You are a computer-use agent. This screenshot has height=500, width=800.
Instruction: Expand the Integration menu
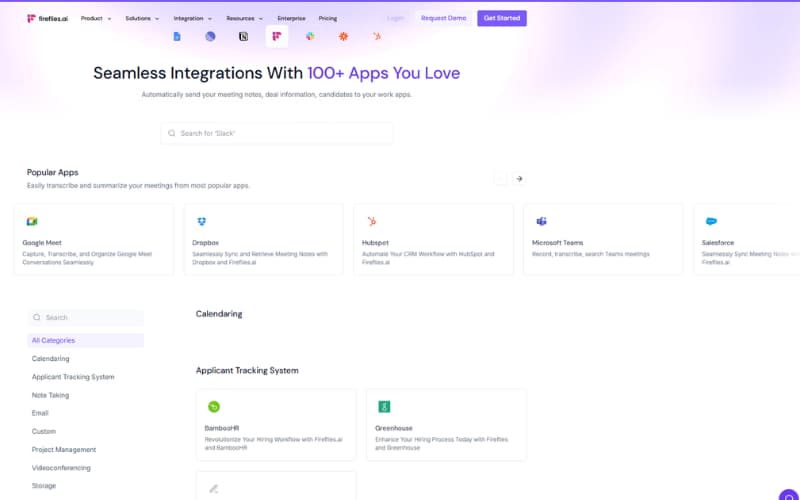[193, 18]
